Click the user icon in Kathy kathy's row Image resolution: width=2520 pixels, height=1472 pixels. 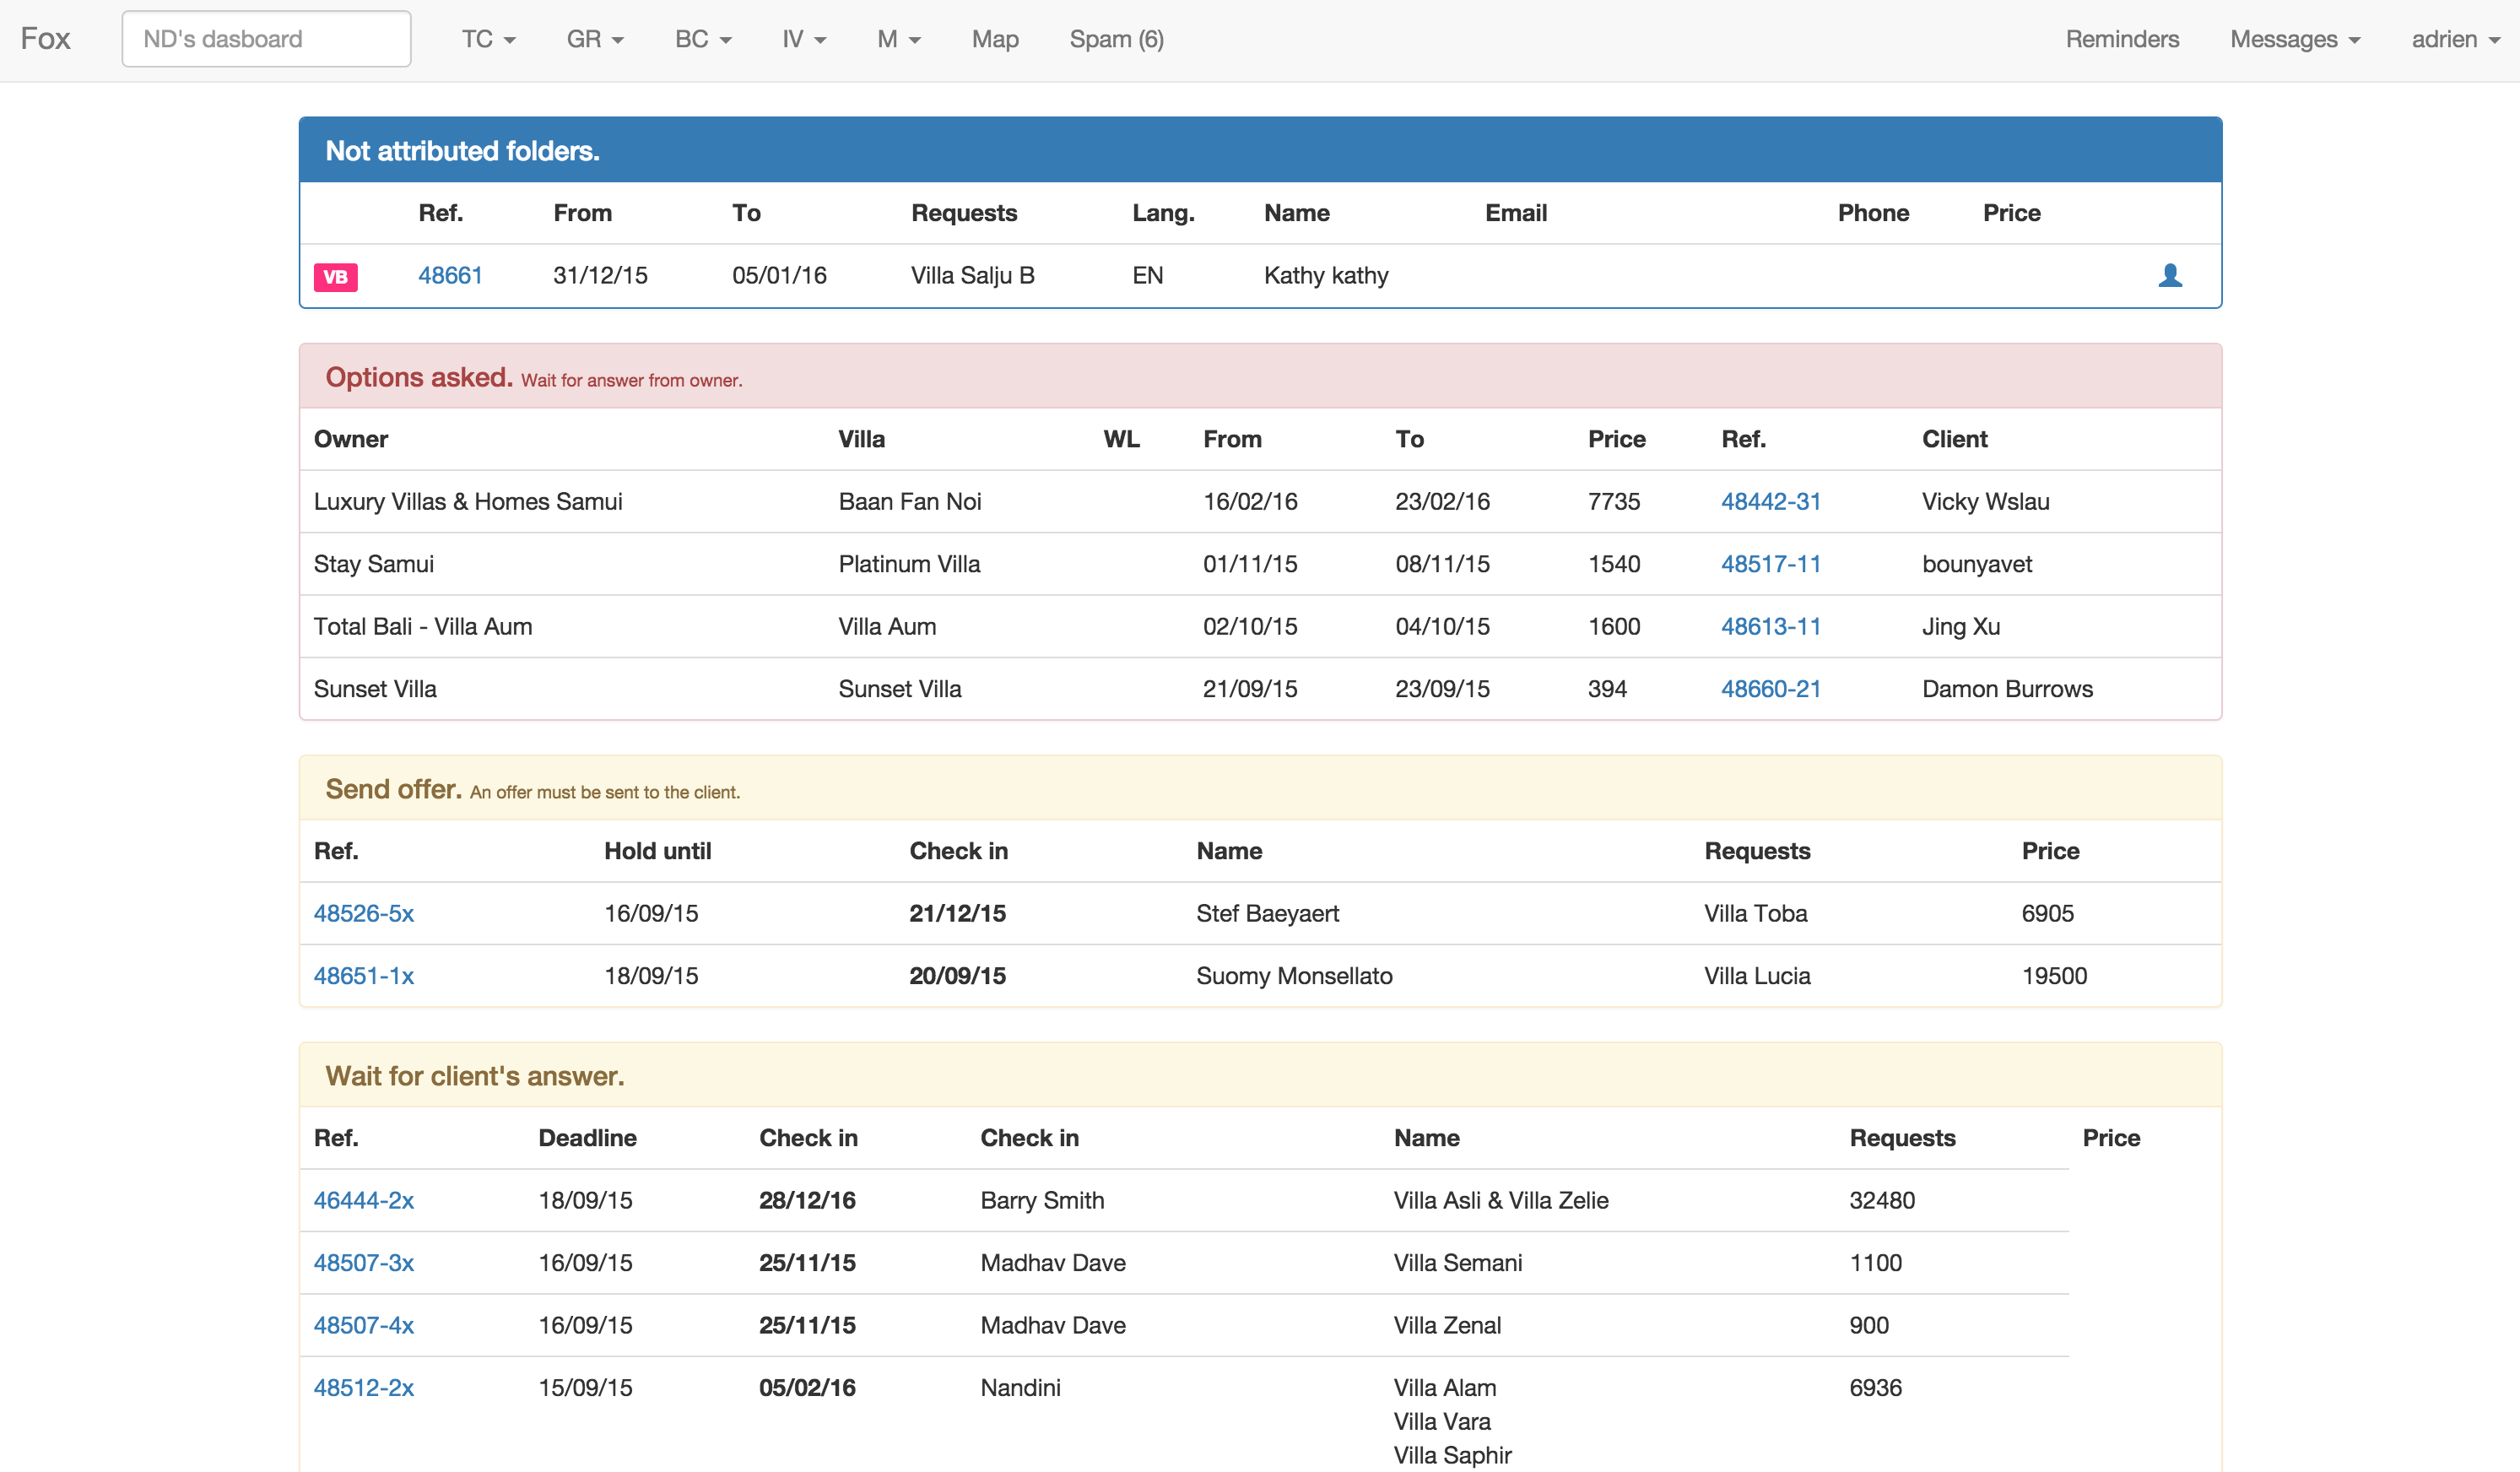tap(2169, 275)
